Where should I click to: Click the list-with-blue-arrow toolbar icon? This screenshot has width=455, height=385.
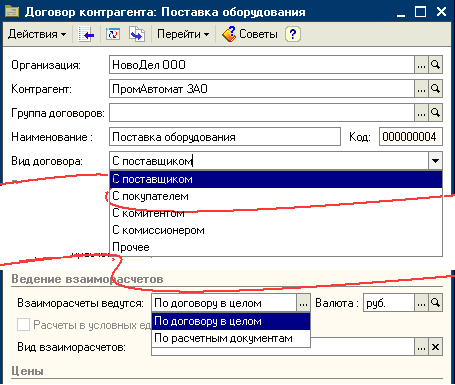click(86, 34)
